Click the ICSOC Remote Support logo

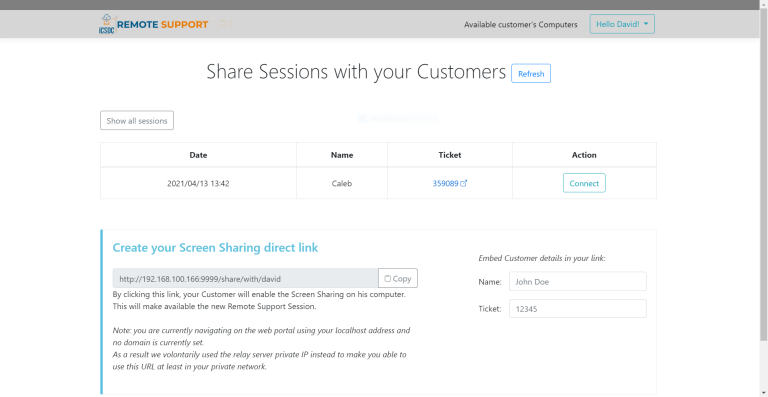point(153,24)
